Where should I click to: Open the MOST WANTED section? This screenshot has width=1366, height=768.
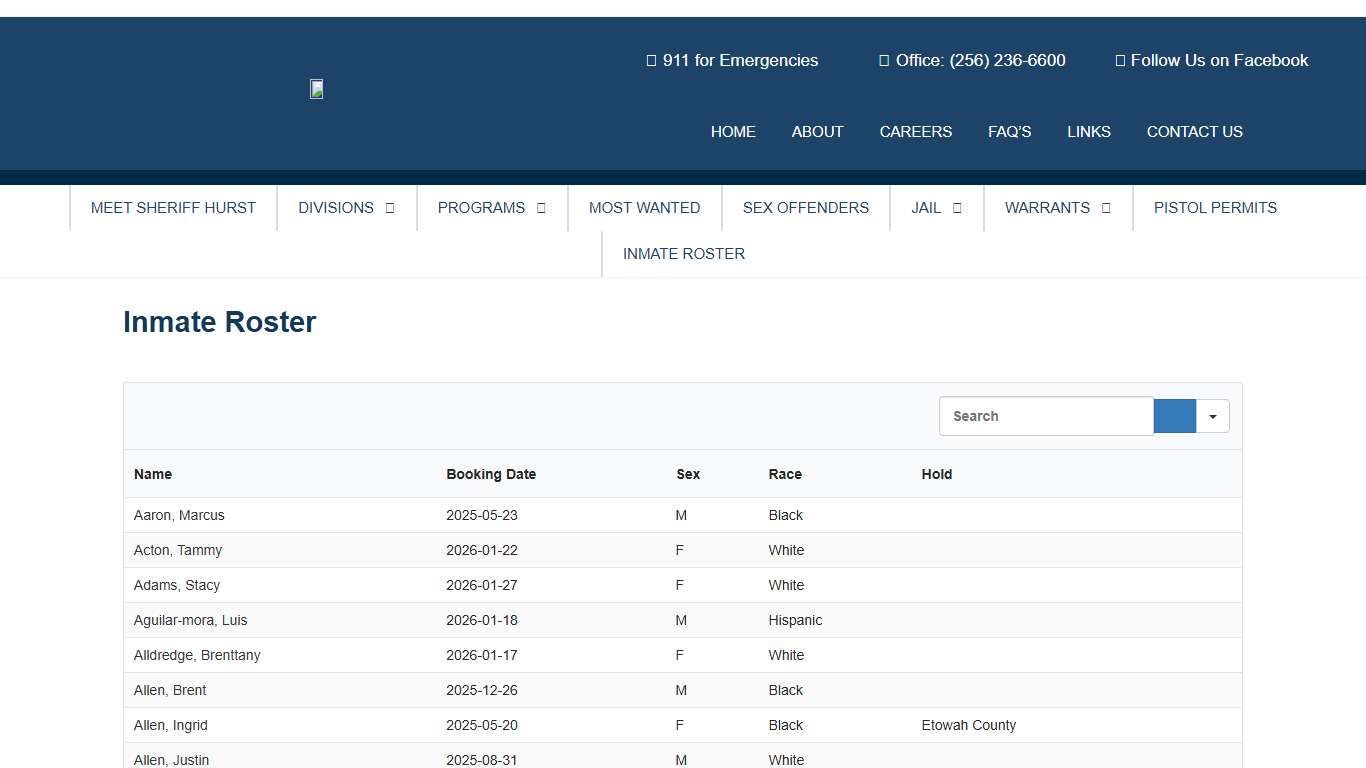pyautogui.click(x=644, y=207)
